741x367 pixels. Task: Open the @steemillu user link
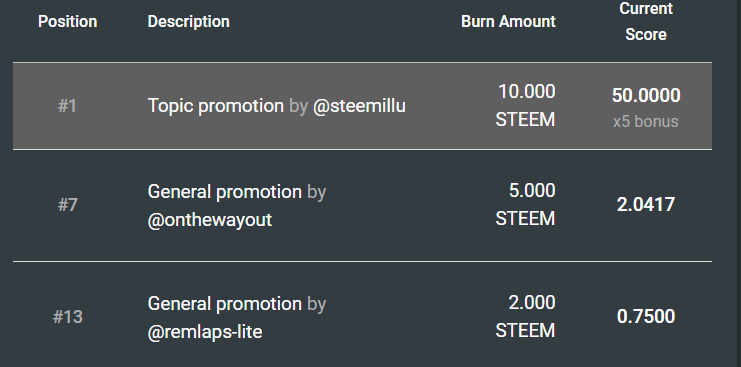tap(359, 106)
